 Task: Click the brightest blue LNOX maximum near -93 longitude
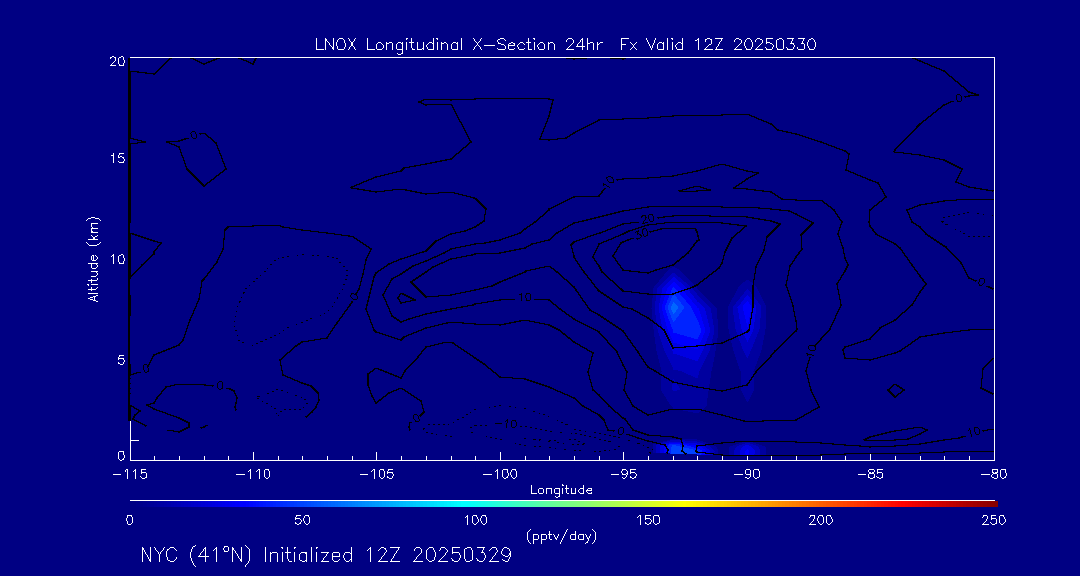676,308
